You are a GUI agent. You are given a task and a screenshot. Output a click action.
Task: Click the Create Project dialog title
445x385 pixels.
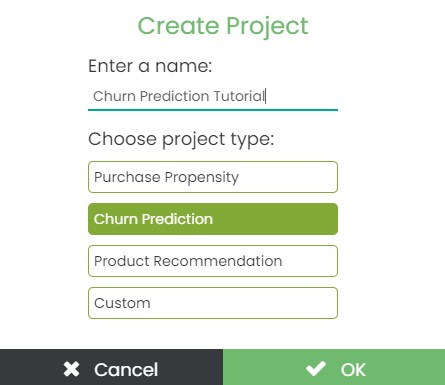pyautogui.click(x=223, y=26)
